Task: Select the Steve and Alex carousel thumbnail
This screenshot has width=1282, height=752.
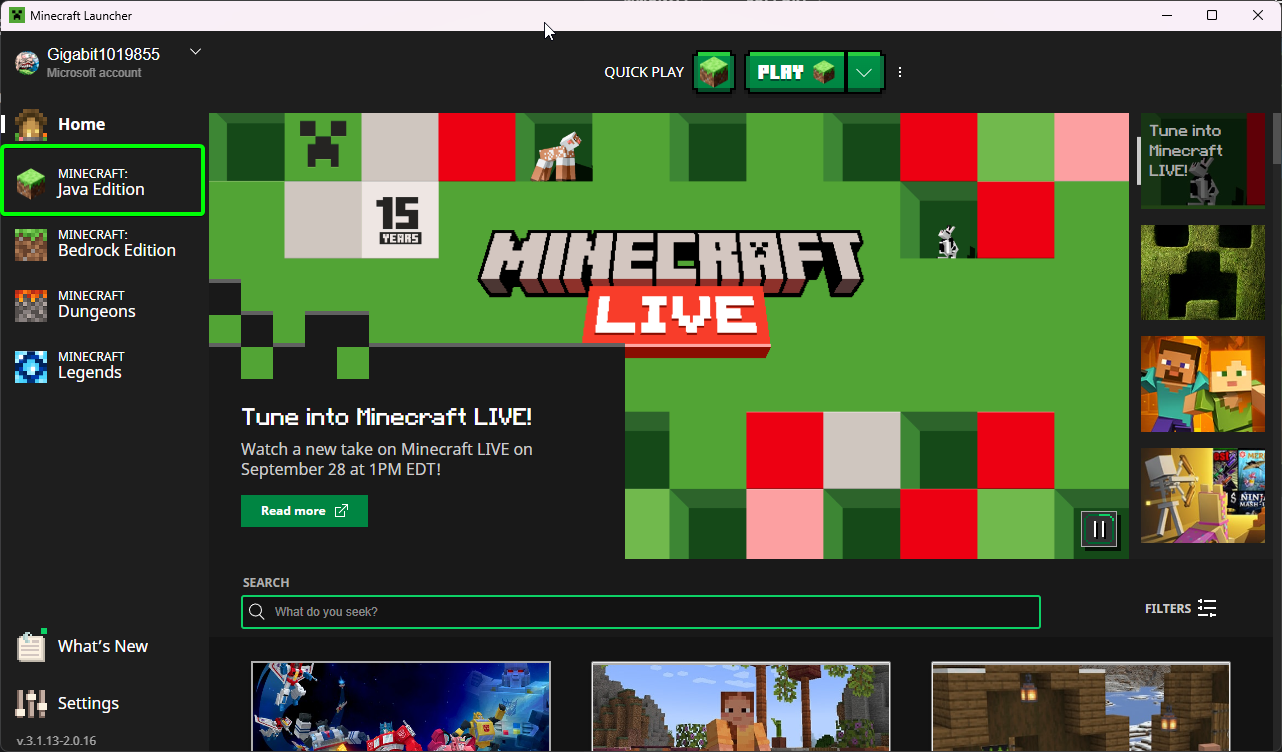Action: click(1203, 384)
